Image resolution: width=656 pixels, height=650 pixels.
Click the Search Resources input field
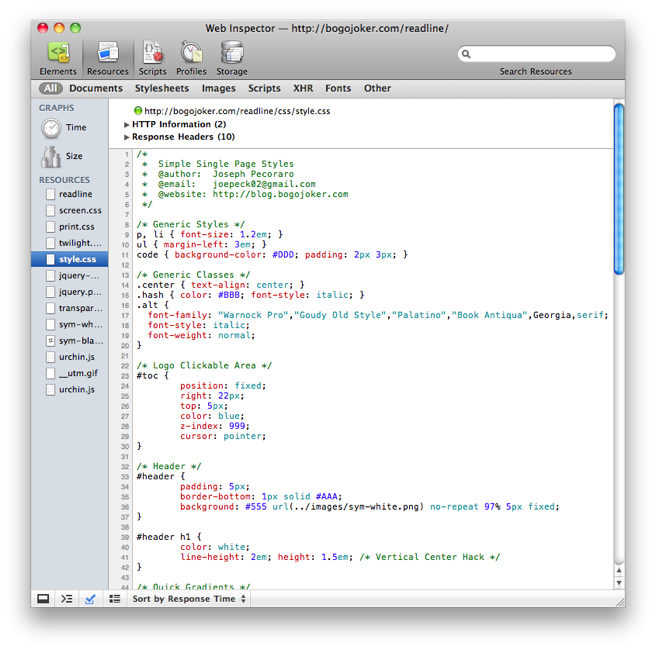coord(537,54)
